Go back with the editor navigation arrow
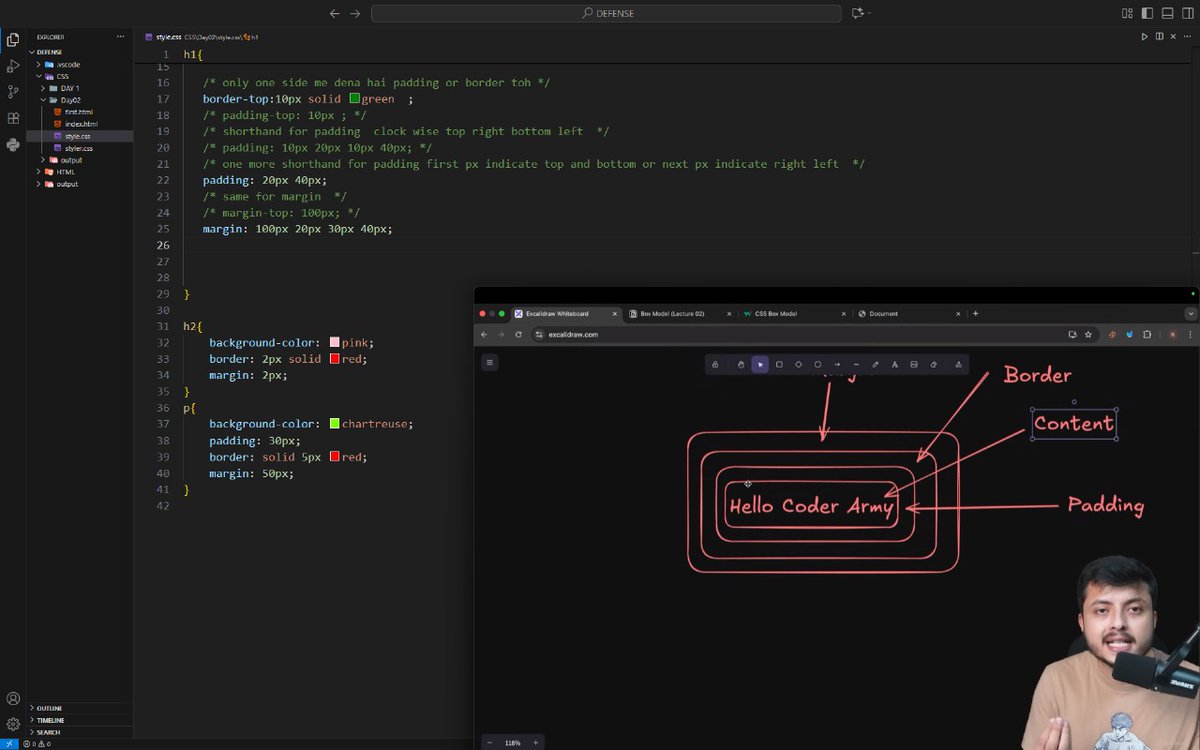Viewport: 1200px width, 750px height. point(334,13)
